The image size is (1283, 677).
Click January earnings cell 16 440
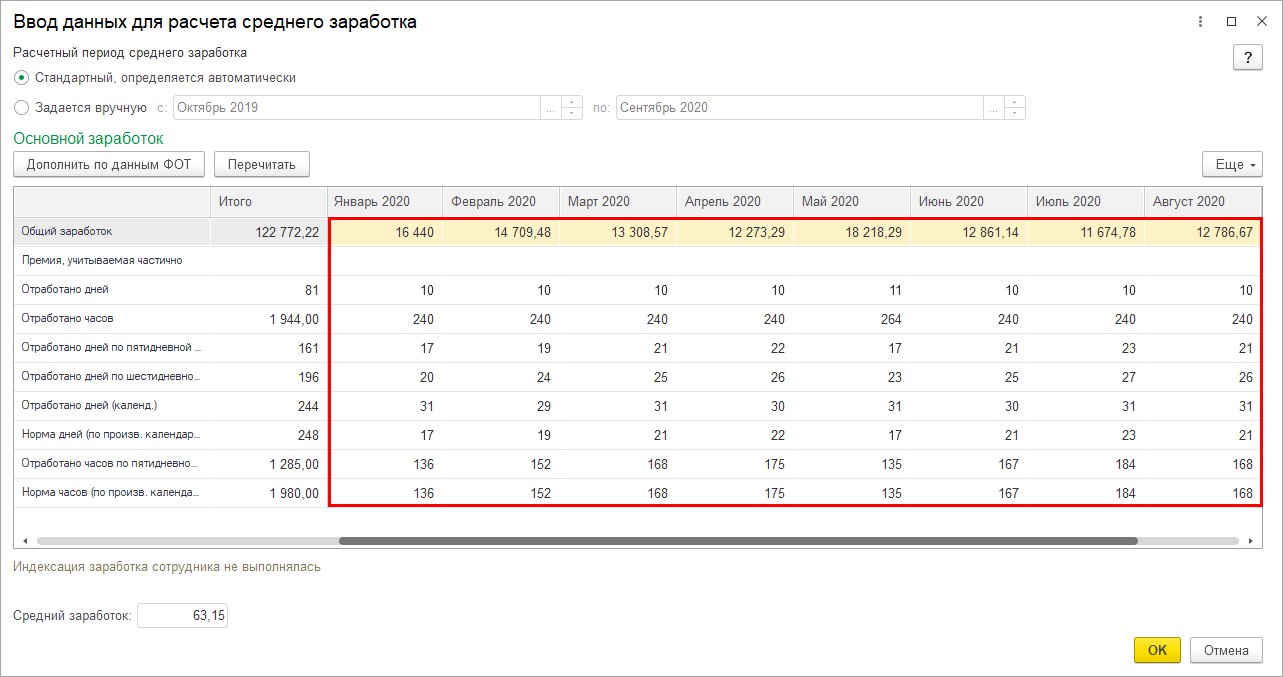385,232
